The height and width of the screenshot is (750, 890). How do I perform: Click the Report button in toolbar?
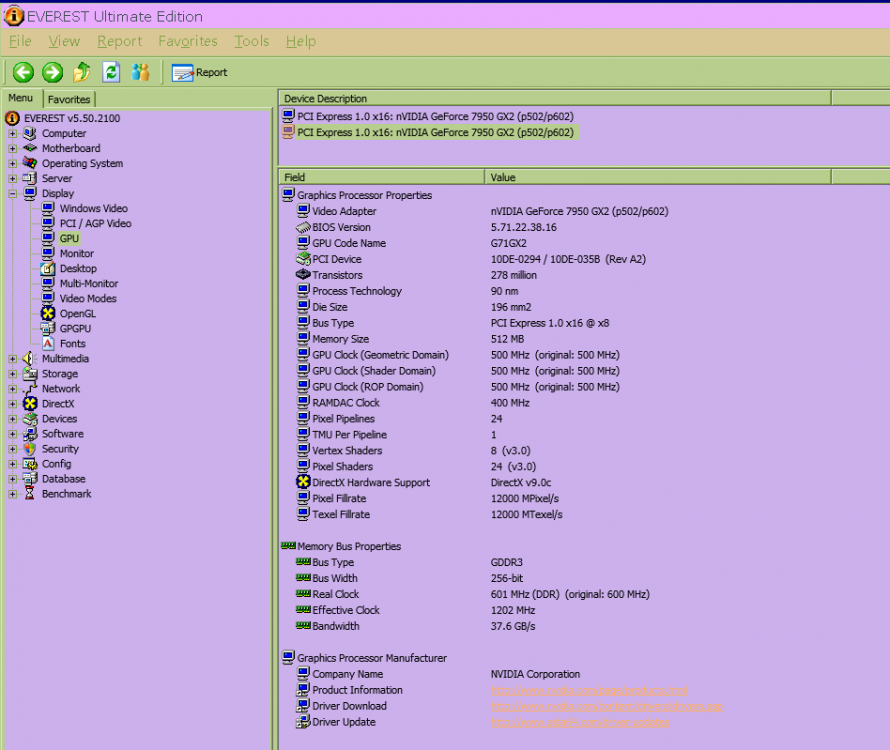click(199, 72)
